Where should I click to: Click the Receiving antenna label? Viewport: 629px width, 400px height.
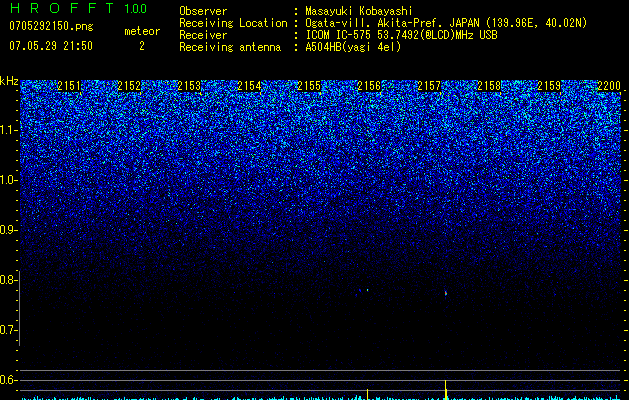pyautogui.click(x=230, y=47)
